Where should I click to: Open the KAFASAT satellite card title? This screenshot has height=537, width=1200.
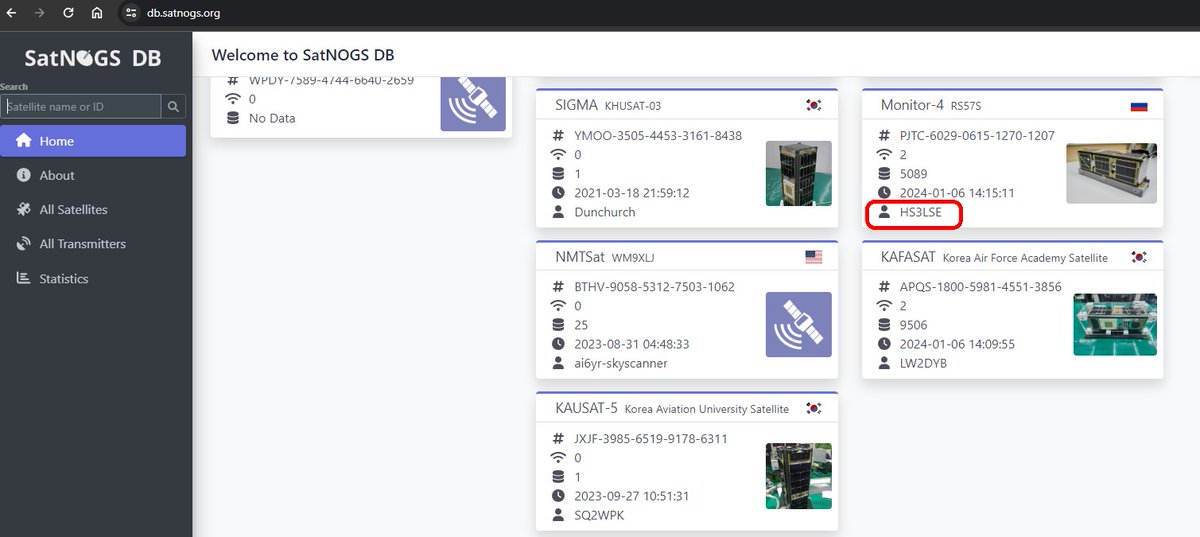tap(908, 257)
